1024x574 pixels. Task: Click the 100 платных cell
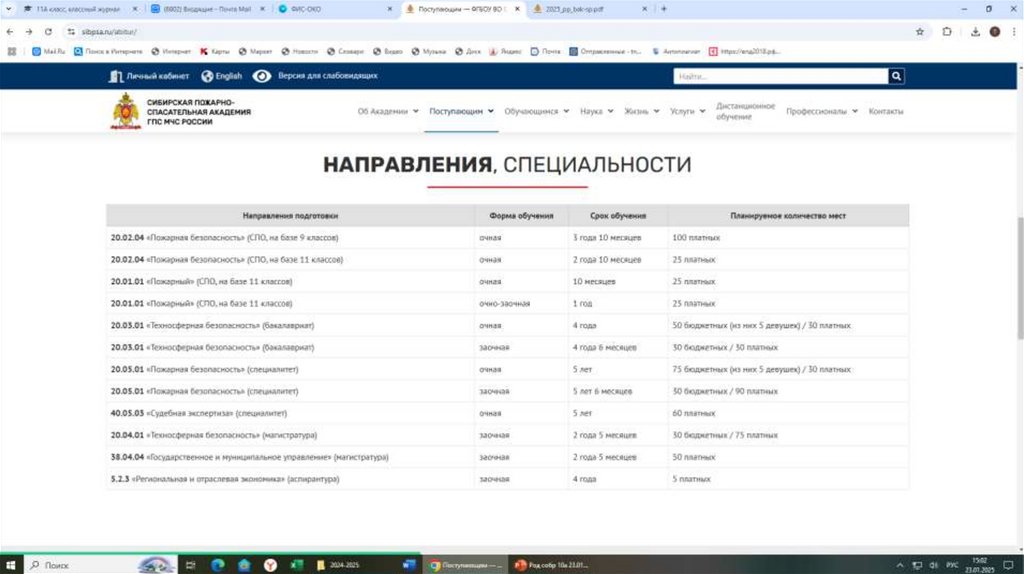point(788,238)
